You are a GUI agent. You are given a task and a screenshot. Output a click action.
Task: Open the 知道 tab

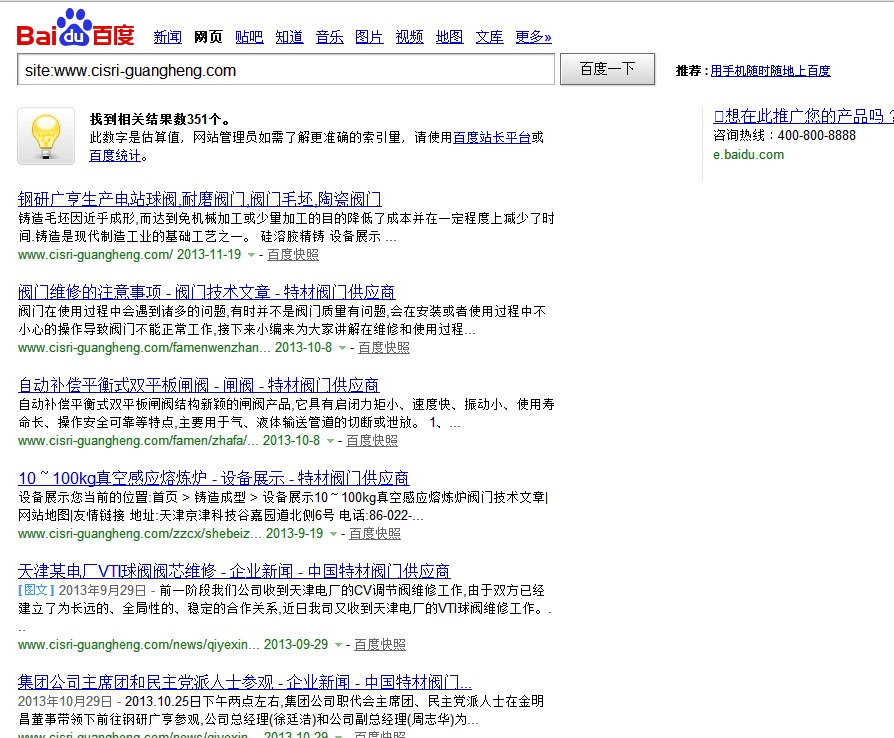[x=289, y=37]
